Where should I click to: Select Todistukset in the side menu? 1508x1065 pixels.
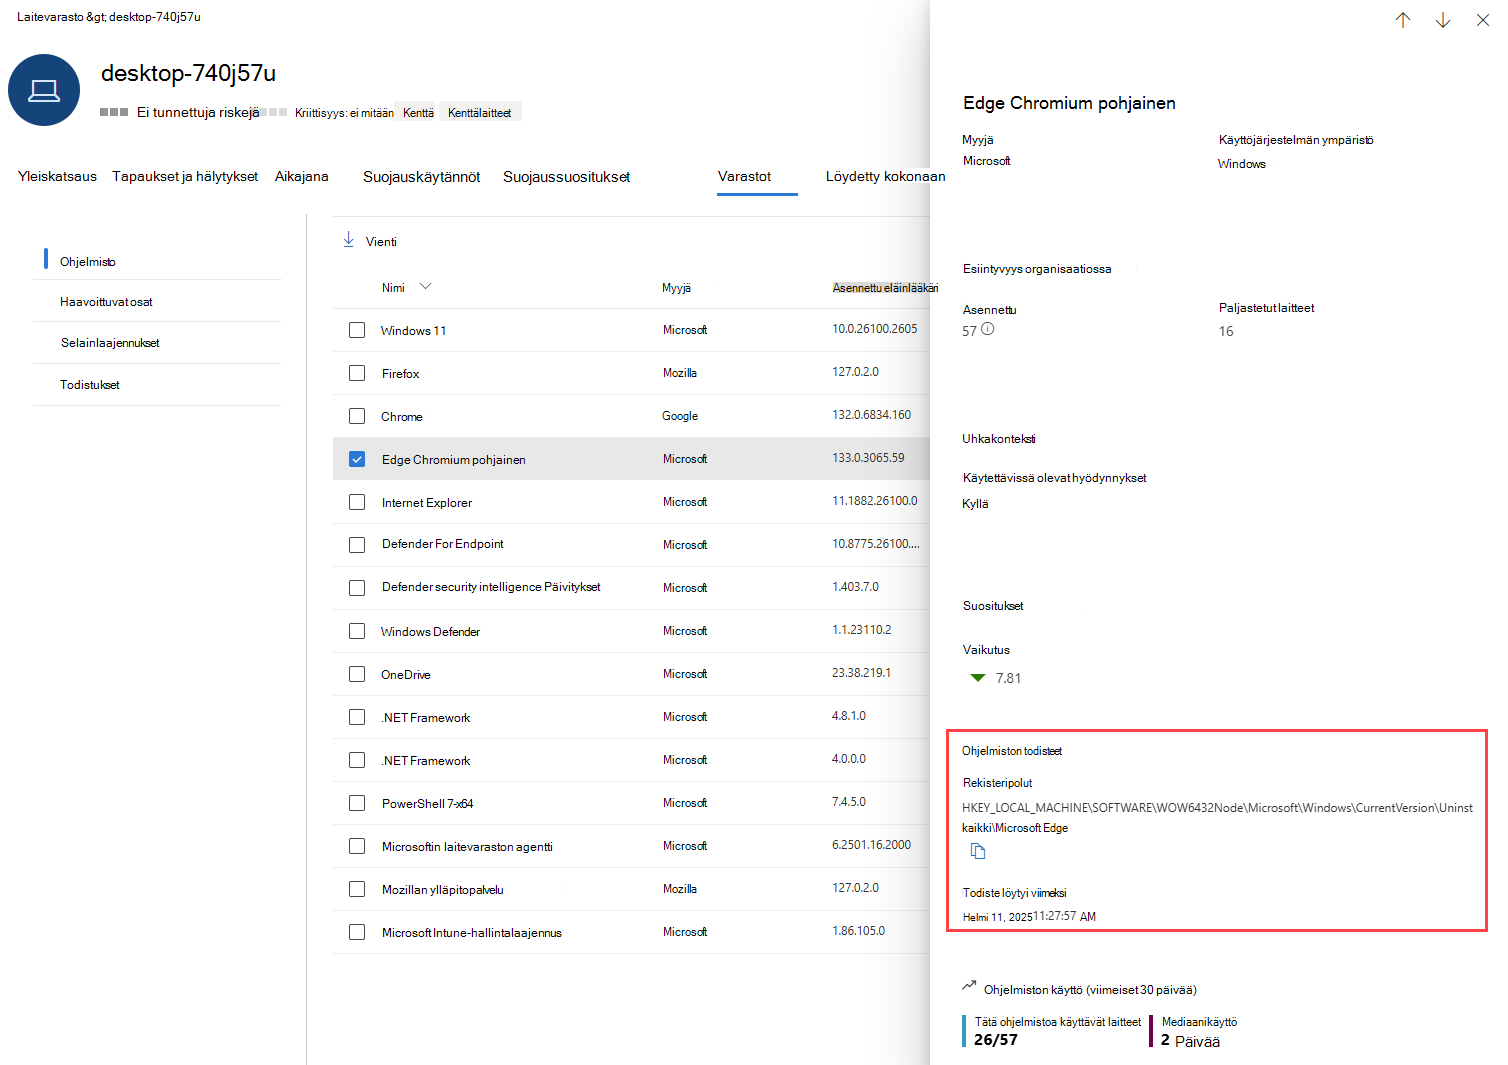90,385
